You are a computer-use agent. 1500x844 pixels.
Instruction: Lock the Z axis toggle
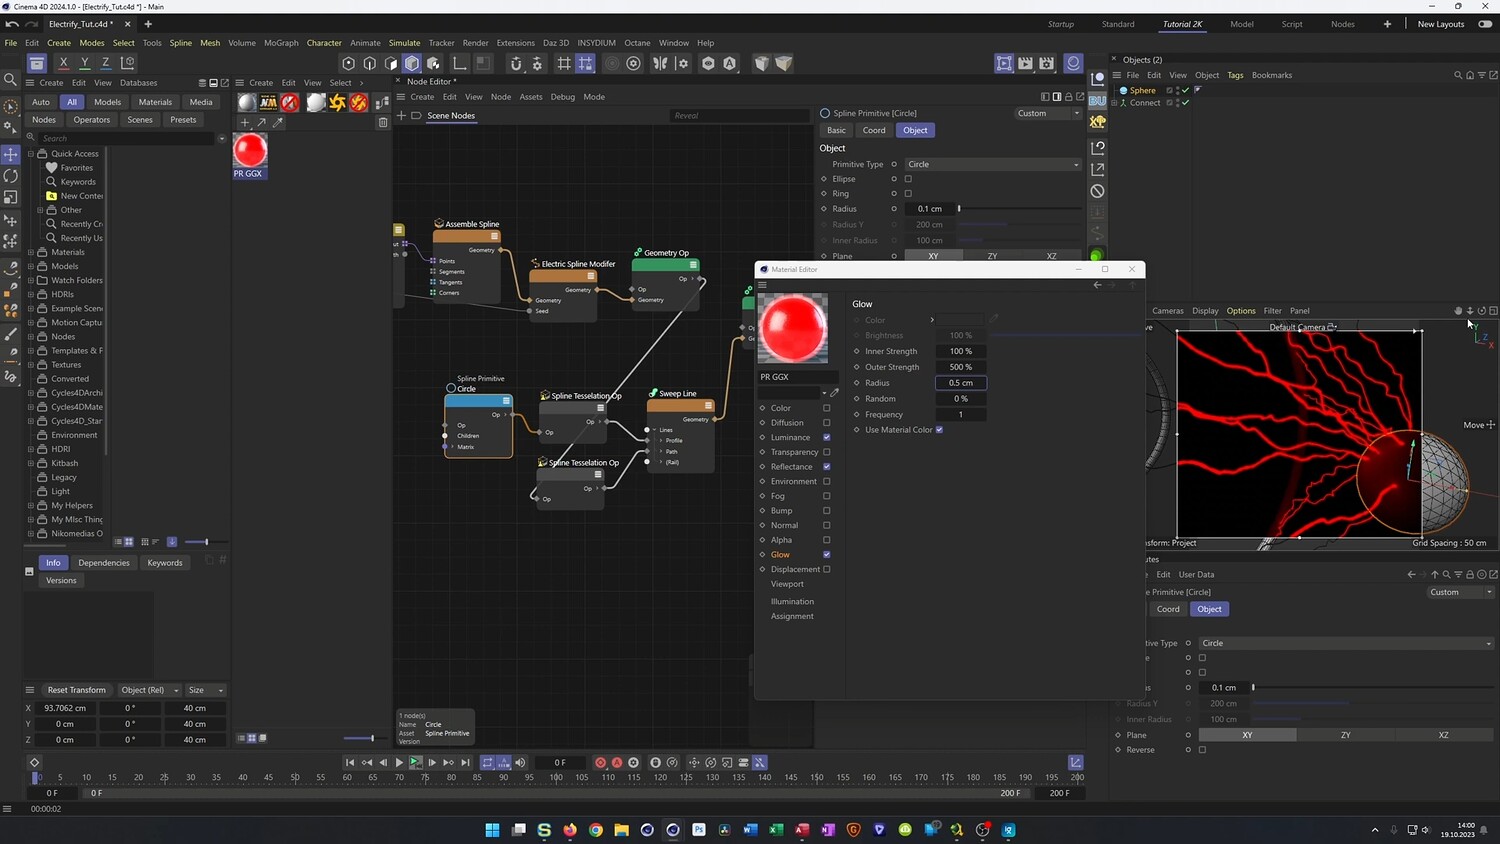point(105,63)
